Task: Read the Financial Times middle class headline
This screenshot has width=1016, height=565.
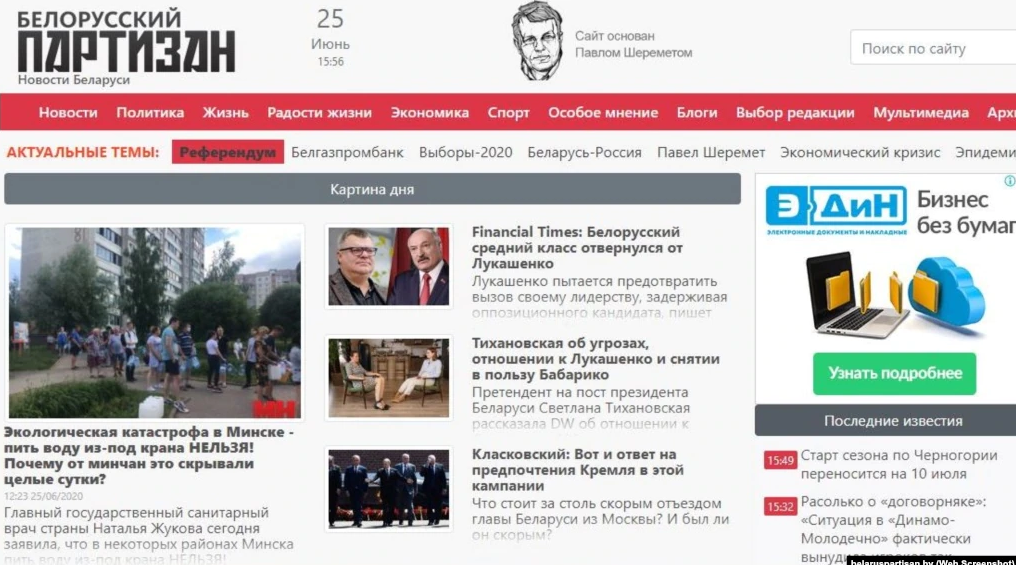Action: point(577,248)
